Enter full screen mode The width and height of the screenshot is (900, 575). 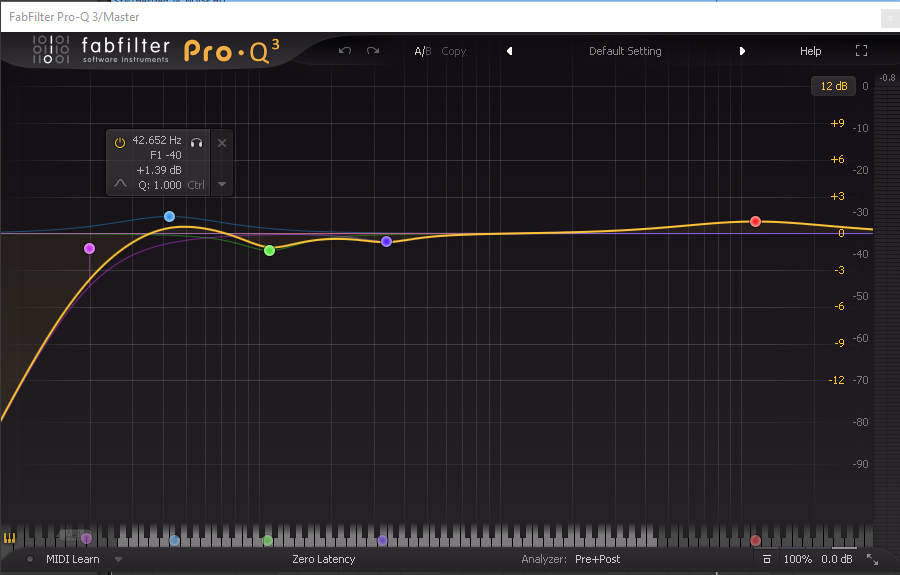coord(862,51)
